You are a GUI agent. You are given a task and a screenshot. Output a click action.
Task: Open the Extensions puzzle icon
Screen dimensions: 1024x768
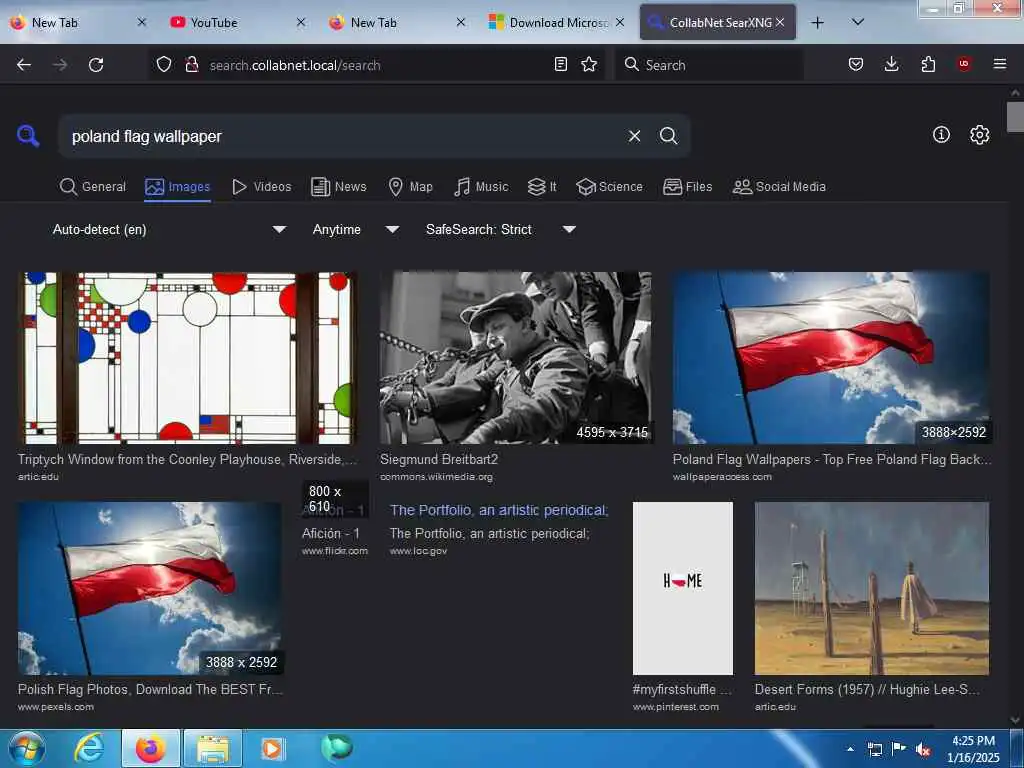pyautogui.click(x=928, y=64)
